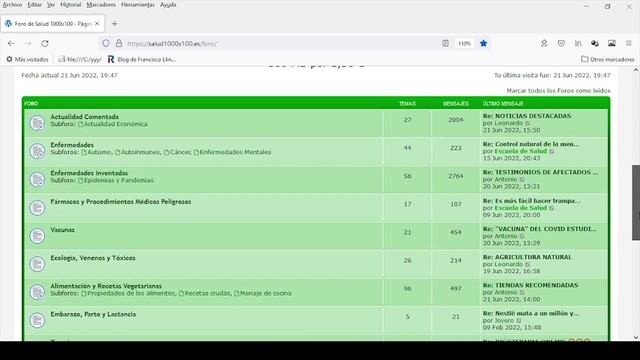Open the library icon in toolbar
Screen dimensions: 640x360
(x=578, y=43)
